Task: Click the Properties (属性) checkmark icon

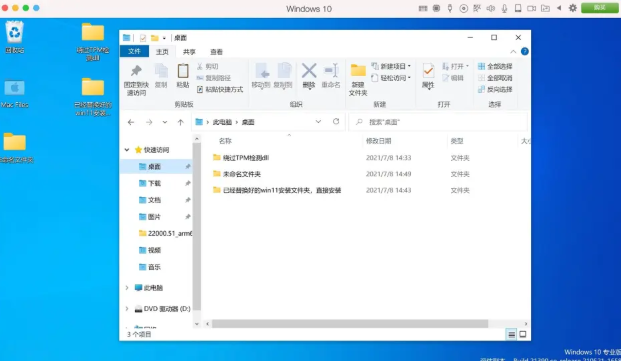Action: [428, 71]
